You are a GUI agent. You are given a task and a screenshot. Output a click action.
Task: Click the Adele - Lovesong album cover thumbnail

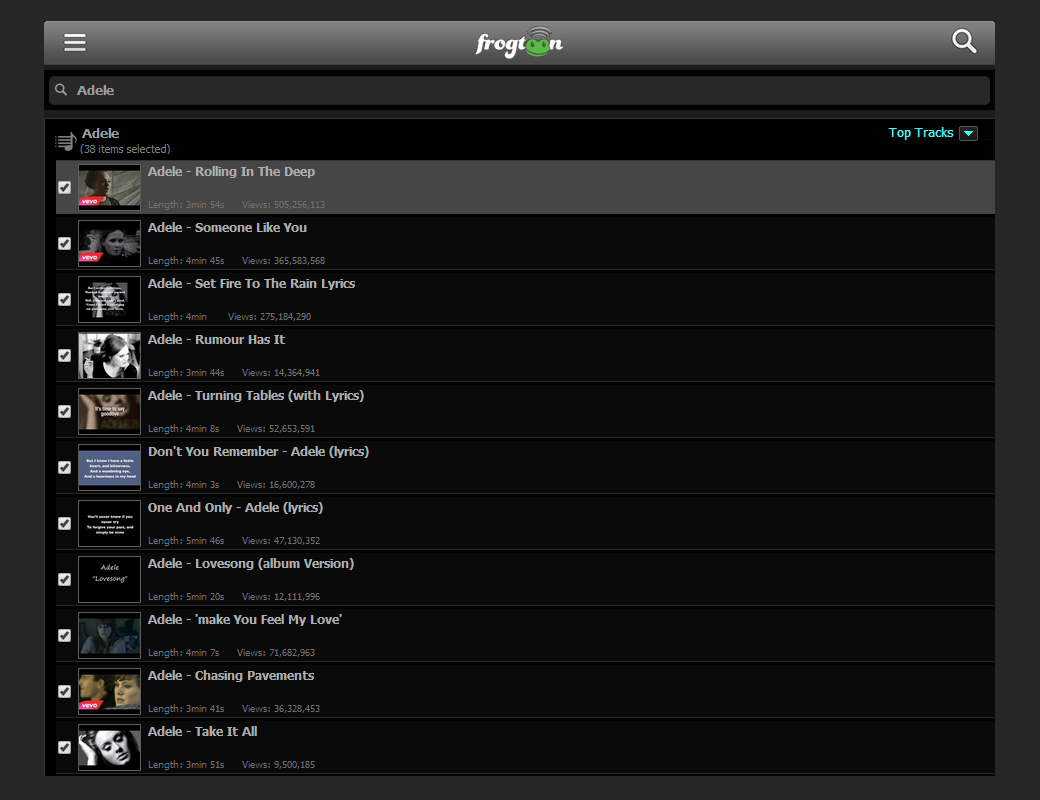[109, 579]
